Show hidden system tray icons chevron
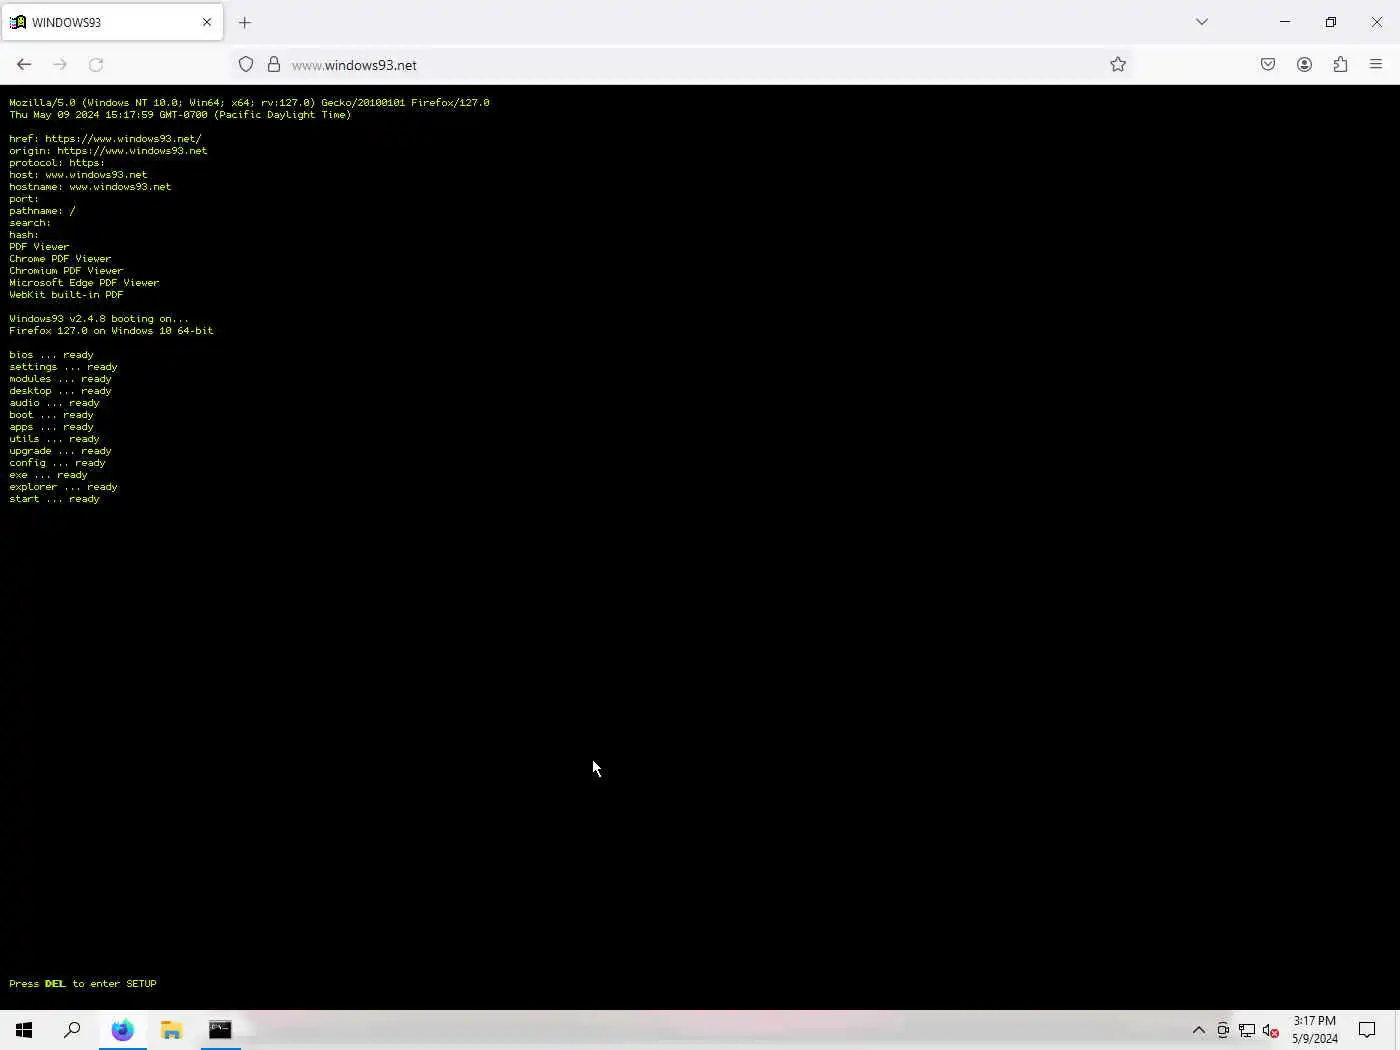 [1199, 1030]
